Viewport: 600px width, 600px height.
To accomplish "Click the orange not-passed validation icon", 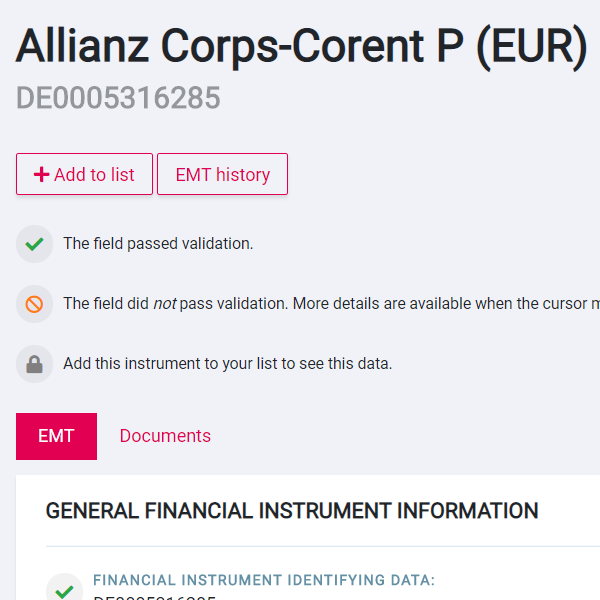I will coord(34,304).
